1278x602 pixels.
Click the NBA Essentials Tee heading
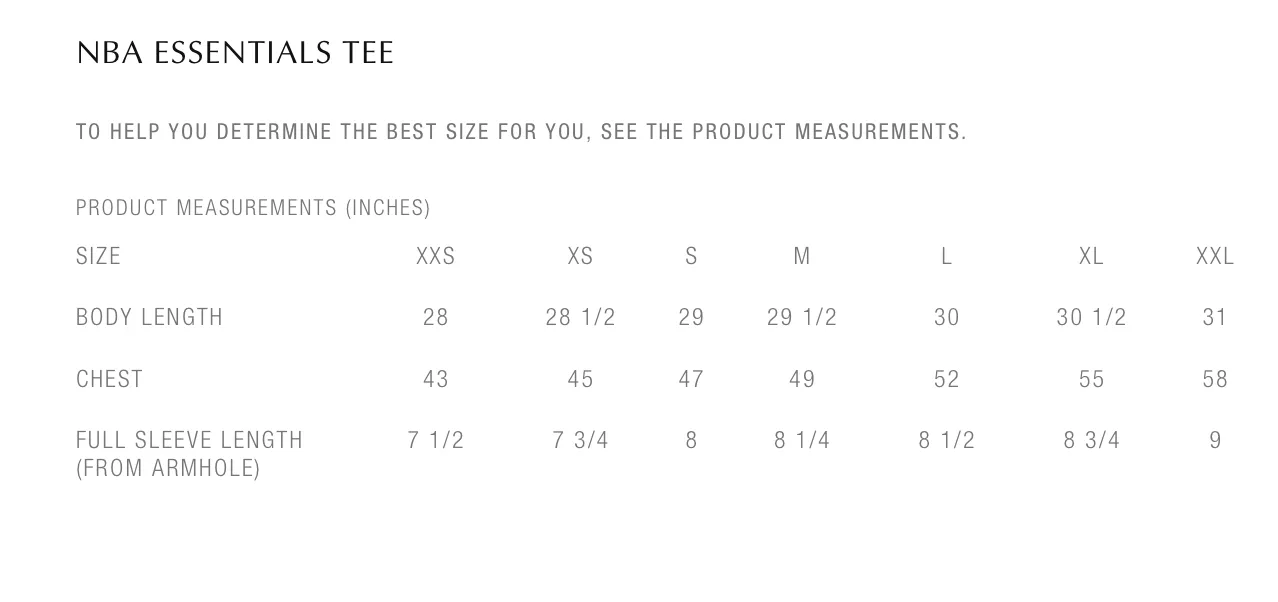[235, 53]
